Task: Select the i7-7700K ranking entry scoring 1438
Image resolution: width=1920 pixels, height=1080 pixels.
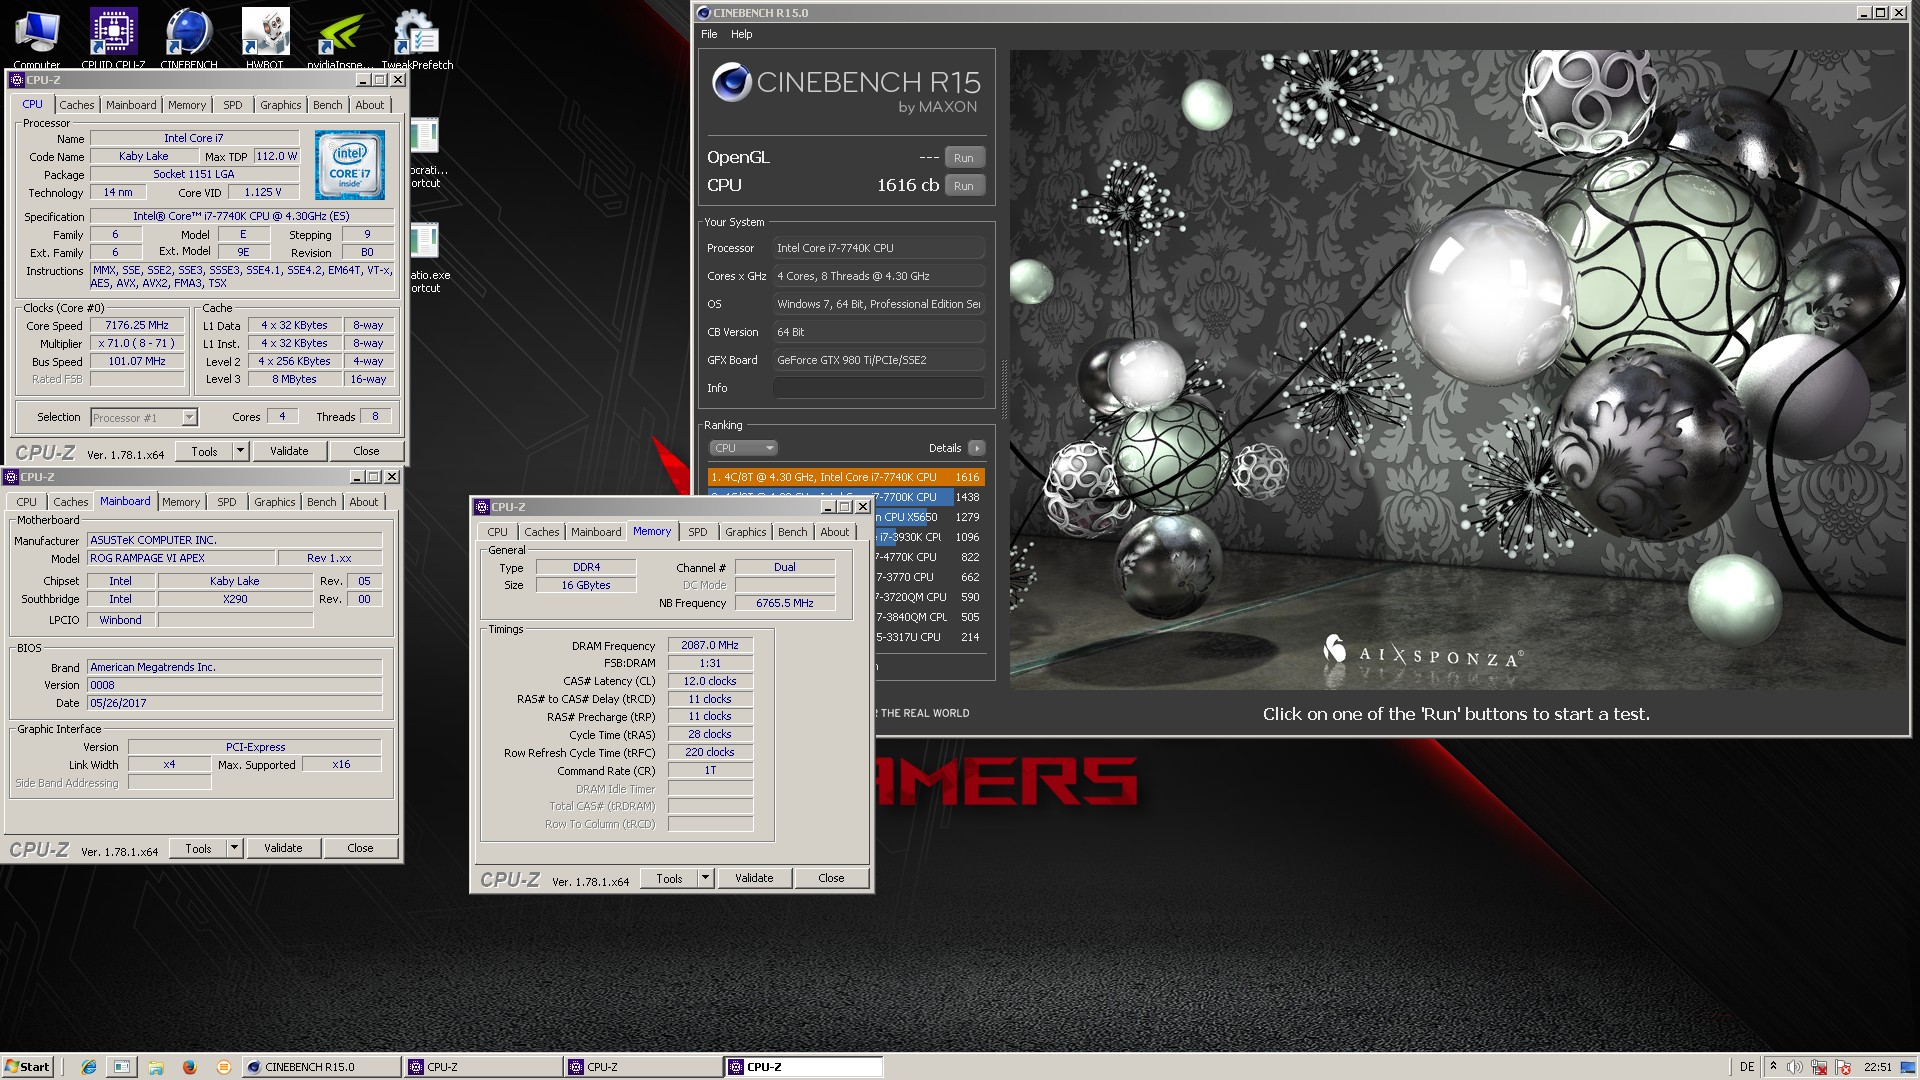Action: [x=846, y=497]
